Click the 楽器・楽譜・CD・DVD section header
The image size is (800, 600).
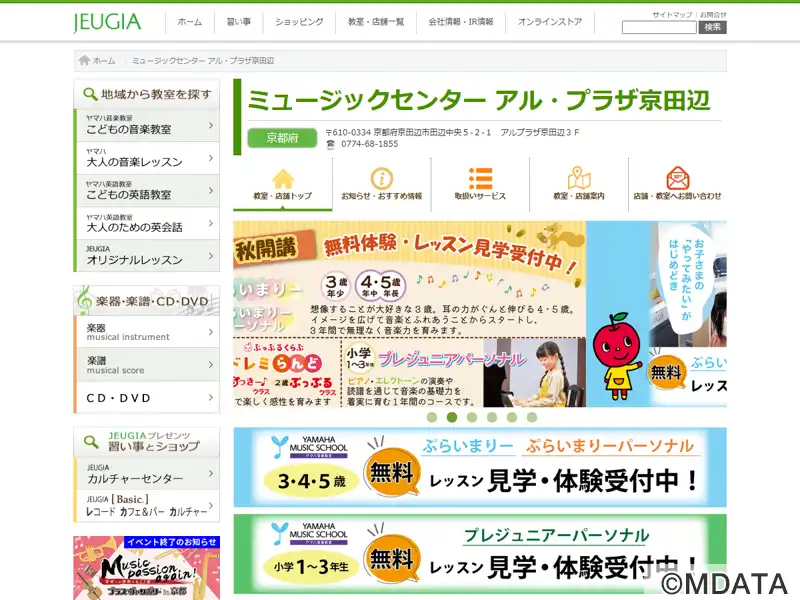coord(147,301)
